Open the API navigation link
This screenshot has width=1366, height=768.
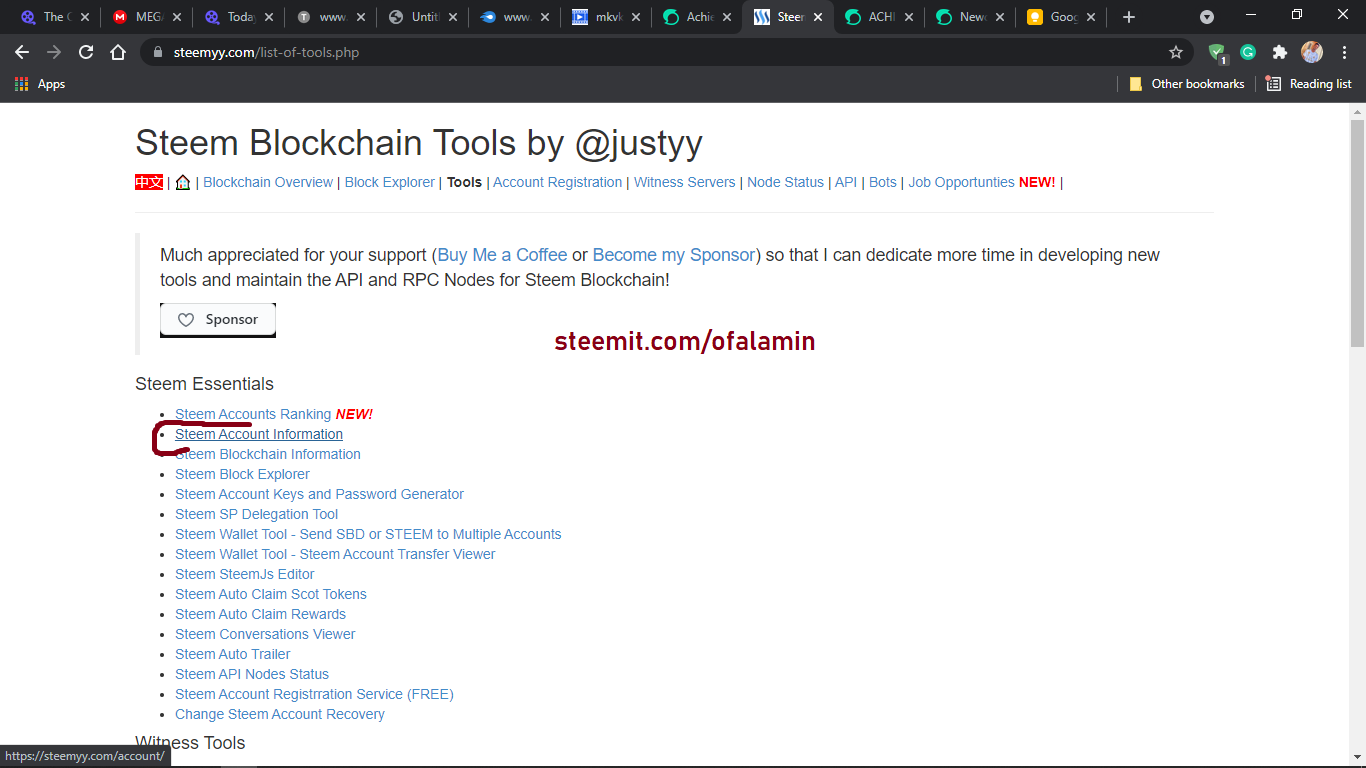(x=846, y=182)
